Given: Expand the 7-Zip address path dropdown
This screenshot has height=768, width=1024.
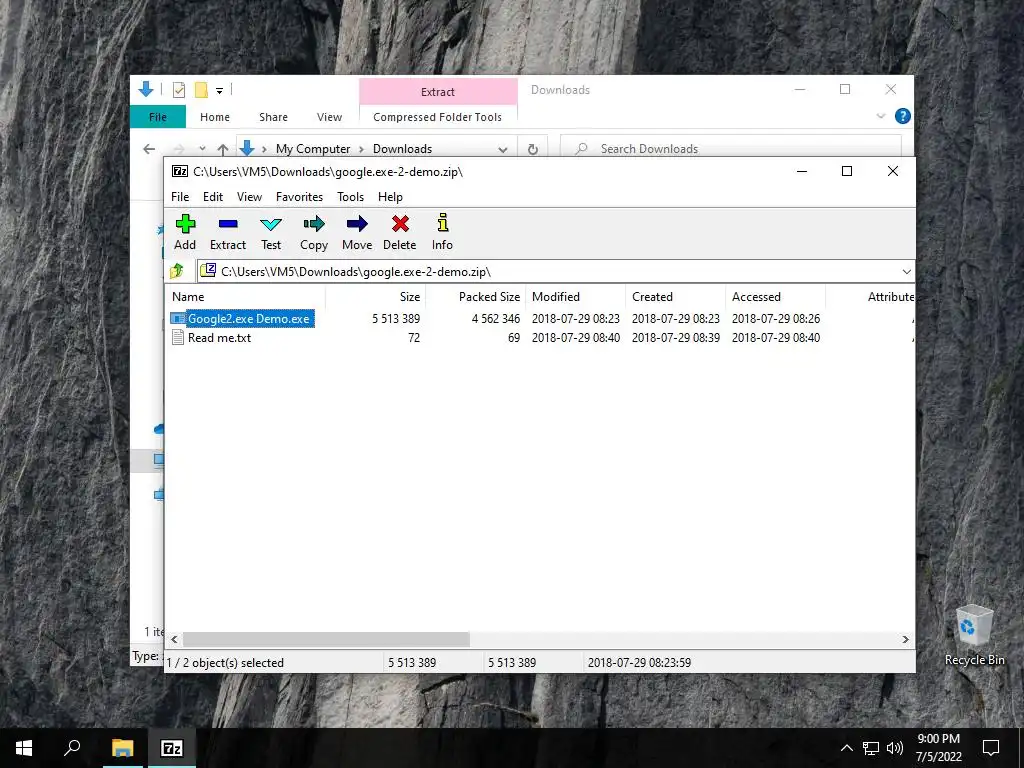Looking at the screenshot, I should pyautogui.click(x=906, y=272).
